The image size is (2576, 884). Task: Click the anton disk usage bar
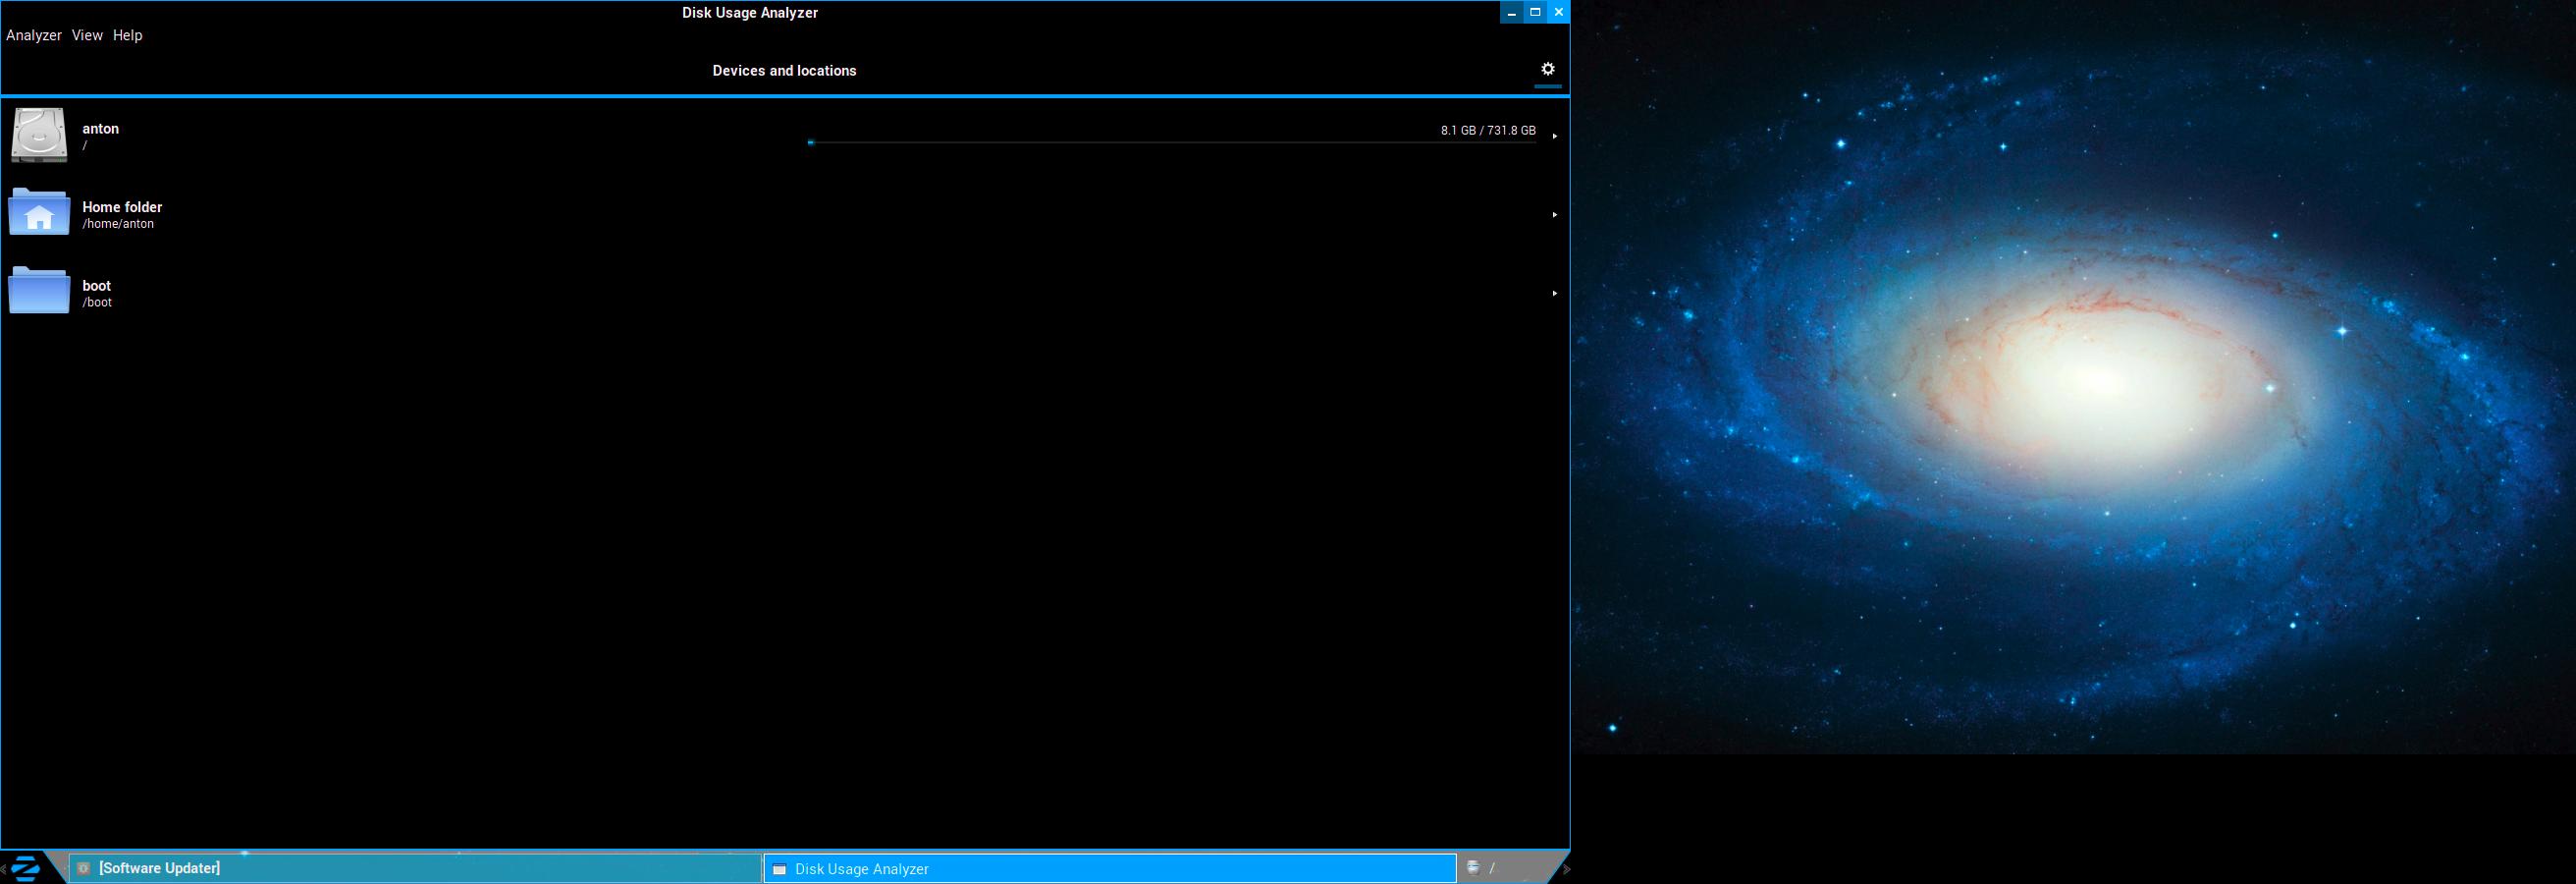[x=1170, y=143]
